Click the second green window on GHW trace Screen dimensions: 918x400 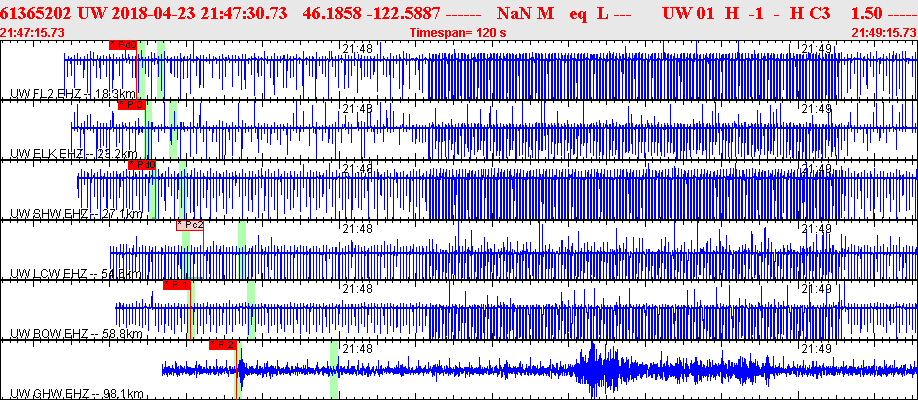[334, 370]
